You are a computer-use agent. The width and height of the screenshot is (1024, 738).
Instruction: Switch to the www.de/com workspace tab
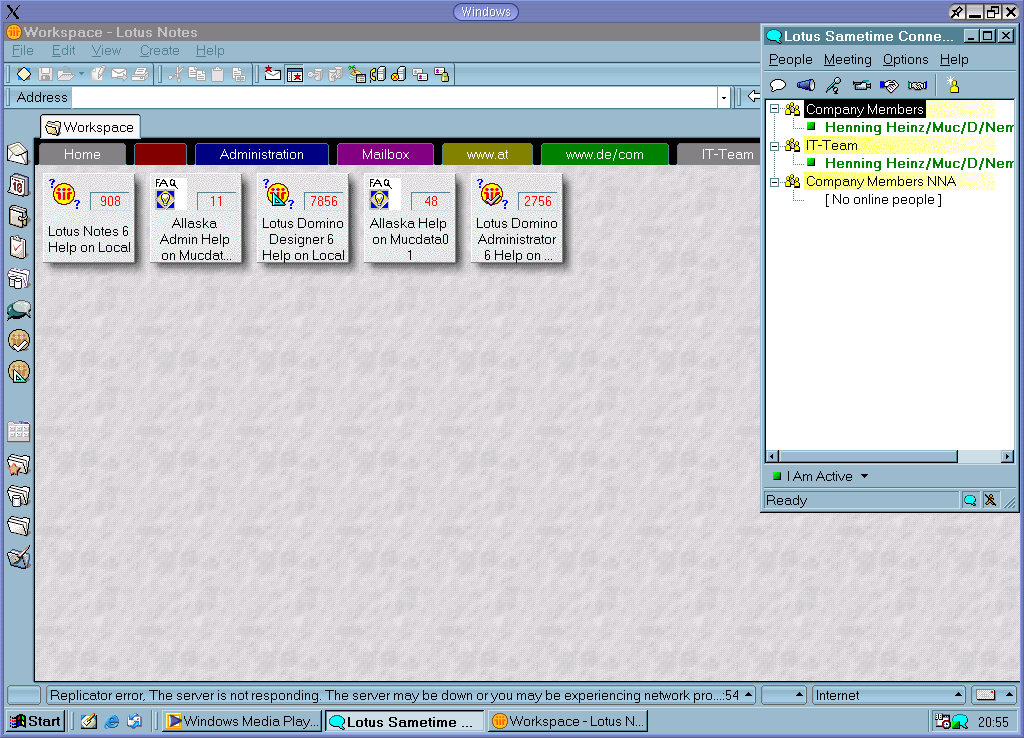(x=604, y=155)
